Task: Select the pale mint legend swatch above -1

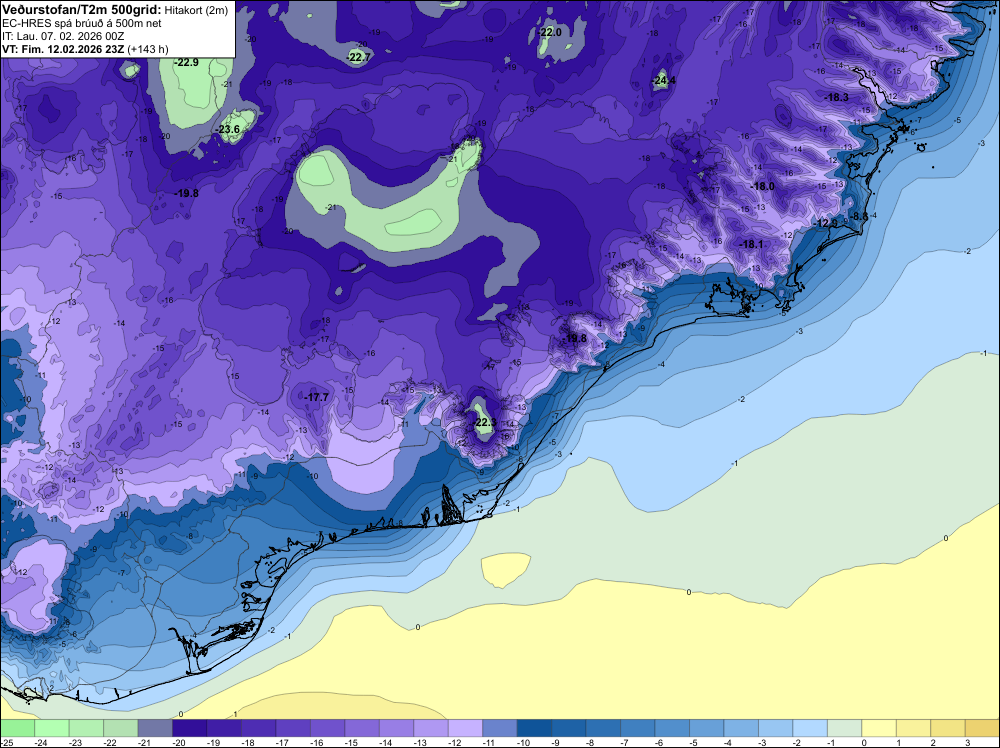Action: 844,728
